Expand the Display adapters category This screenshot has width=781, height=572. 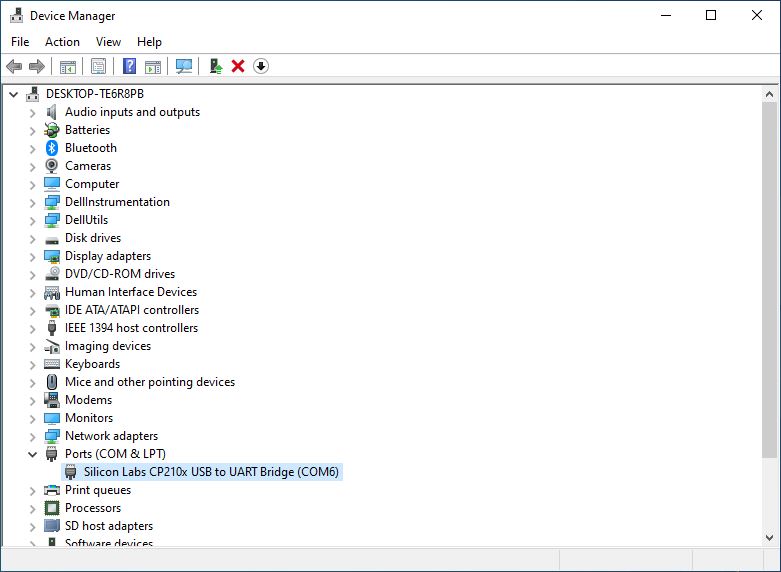pyautogui.click(x=32, y=256)
